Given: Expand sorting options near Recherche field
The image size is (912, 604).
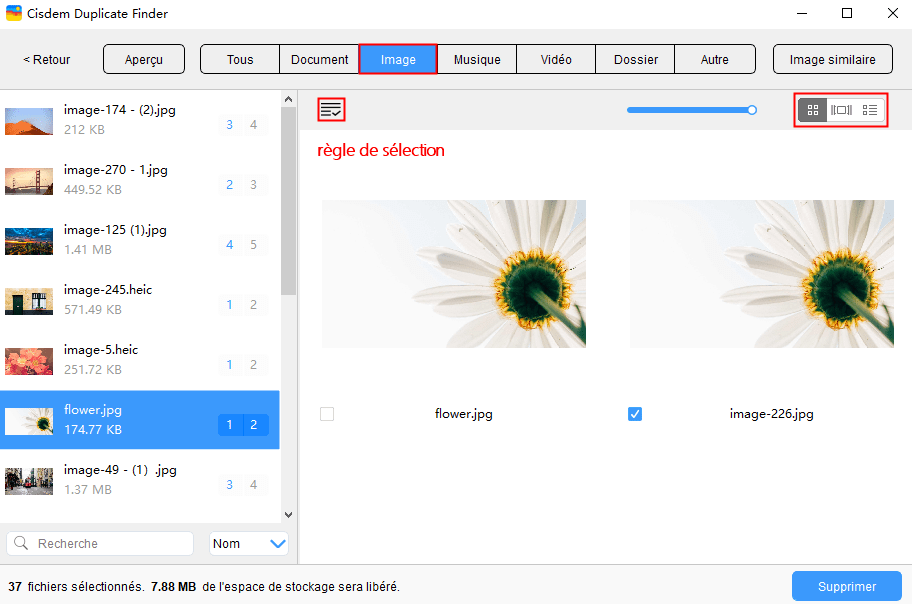Looking at the screenshot, I should (x=248, y=543).
